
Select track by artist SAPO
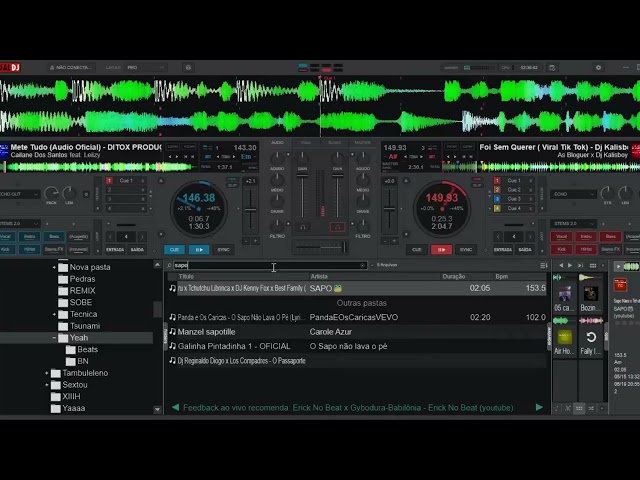(357, 288)
